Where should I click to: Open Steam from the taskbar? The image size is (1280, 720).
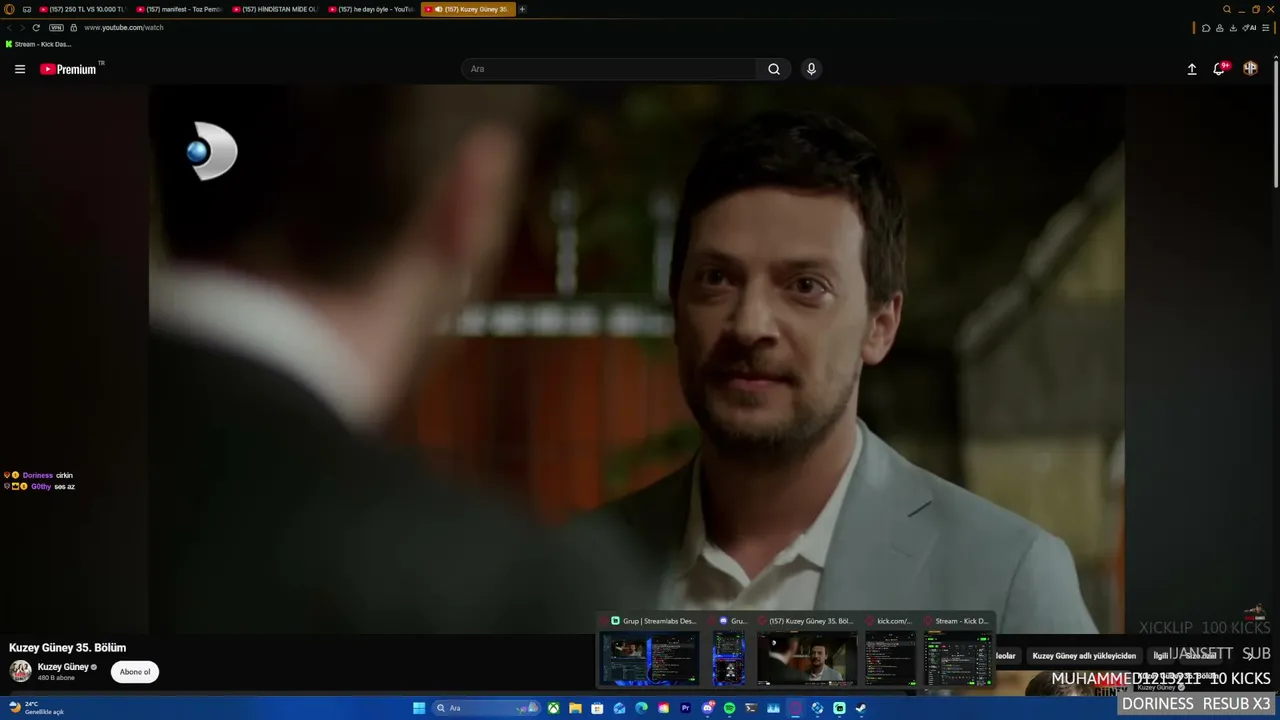(x=861, y=708)
